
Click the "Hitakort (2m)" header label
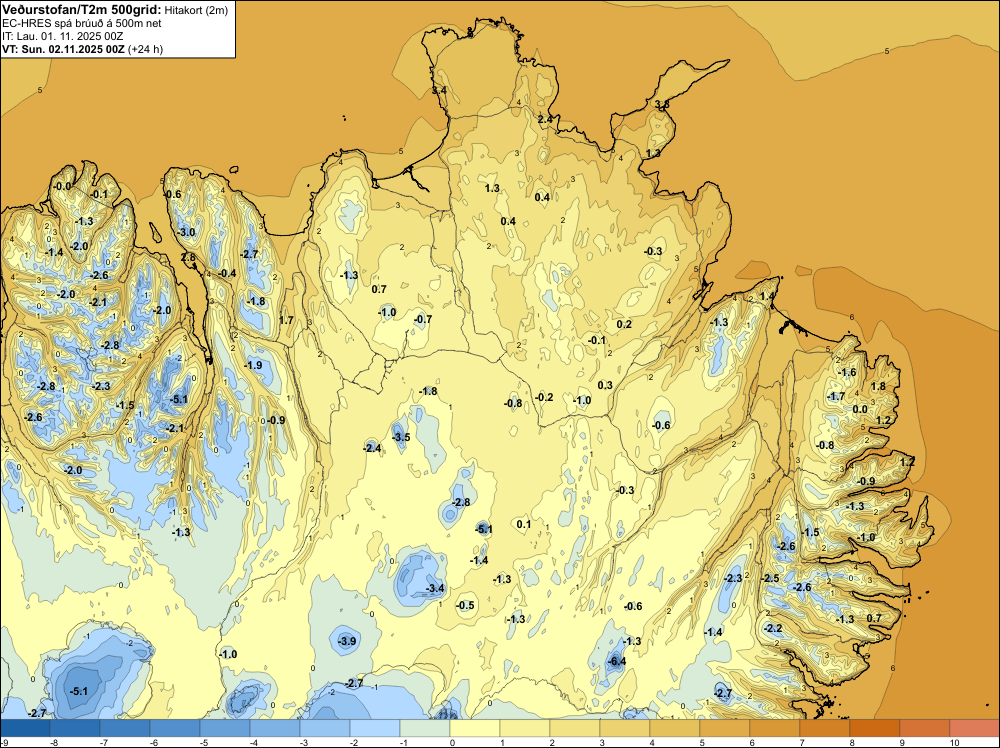pyautogui.click(x=196, y=10)
